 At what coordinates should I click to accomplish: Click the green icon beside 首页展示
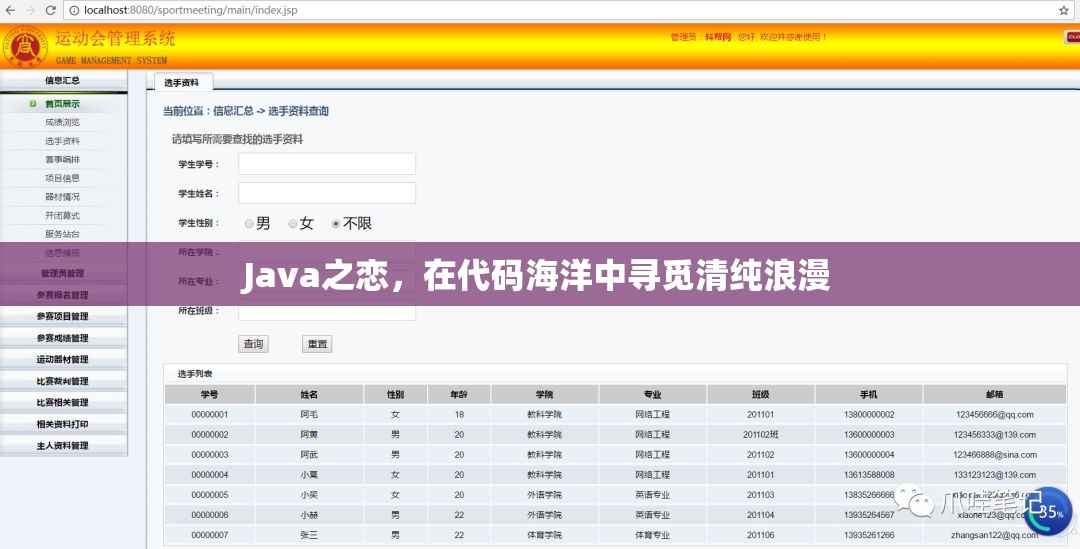coord(33,104)
